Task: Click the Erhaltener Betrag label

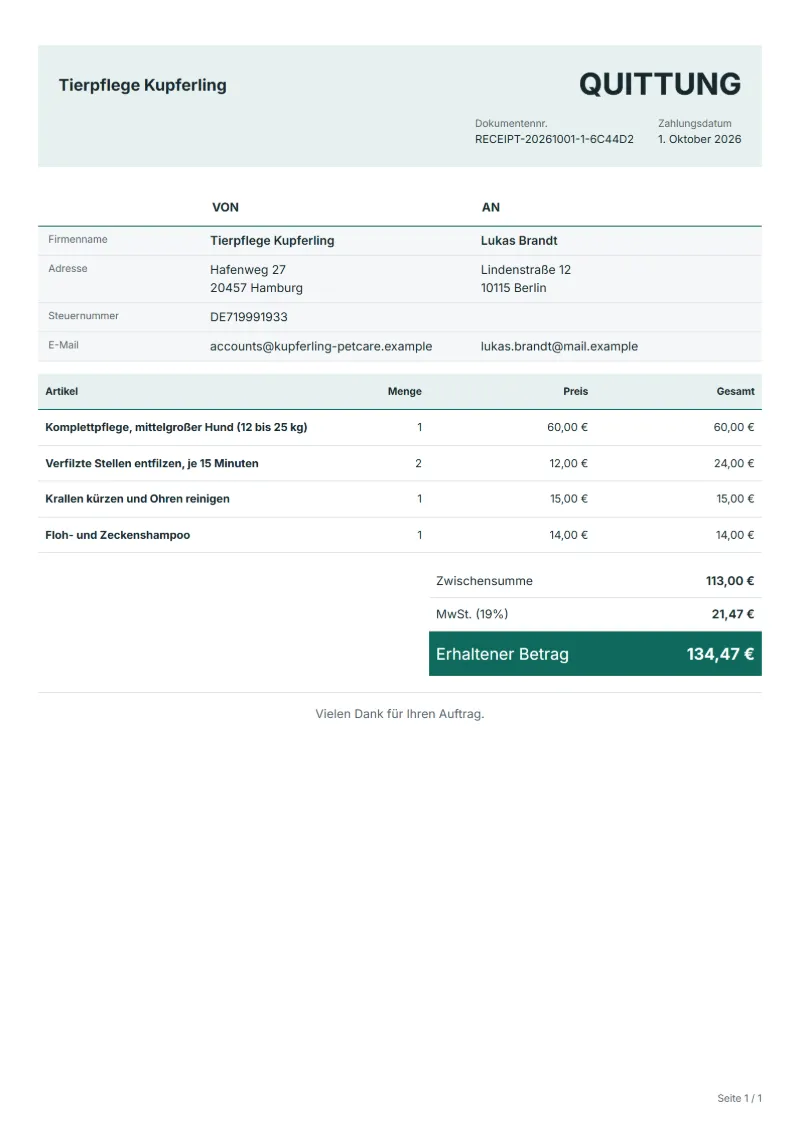Action: [502, 654]
